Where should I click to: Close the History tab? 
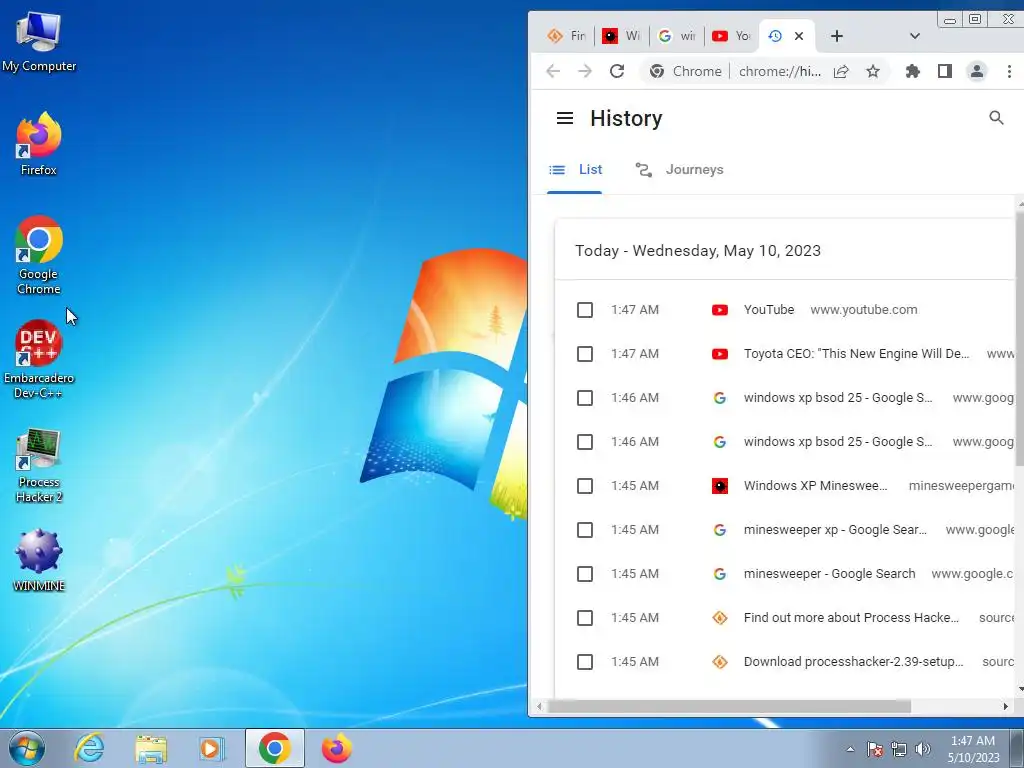(799, 36)
